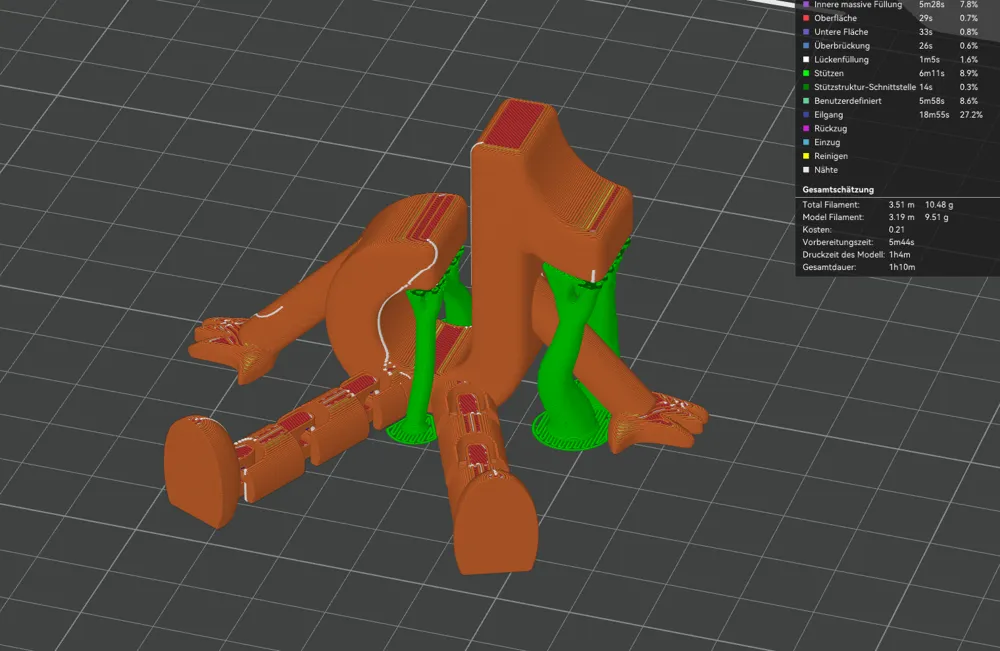Image resolution: width=1000 pixels, height=651 pixels.
Task: Click the 'Druckzeit des Modell:' label
Action: pyautogui.click(x=844, y=254)
